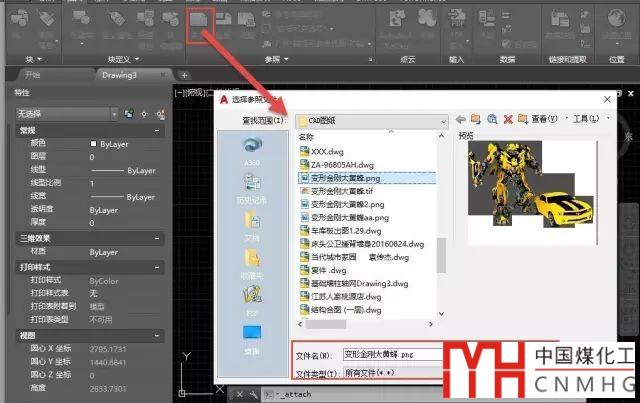
Task: Click the new tab plus button beside Drawing3
Action: coord(185,75)
